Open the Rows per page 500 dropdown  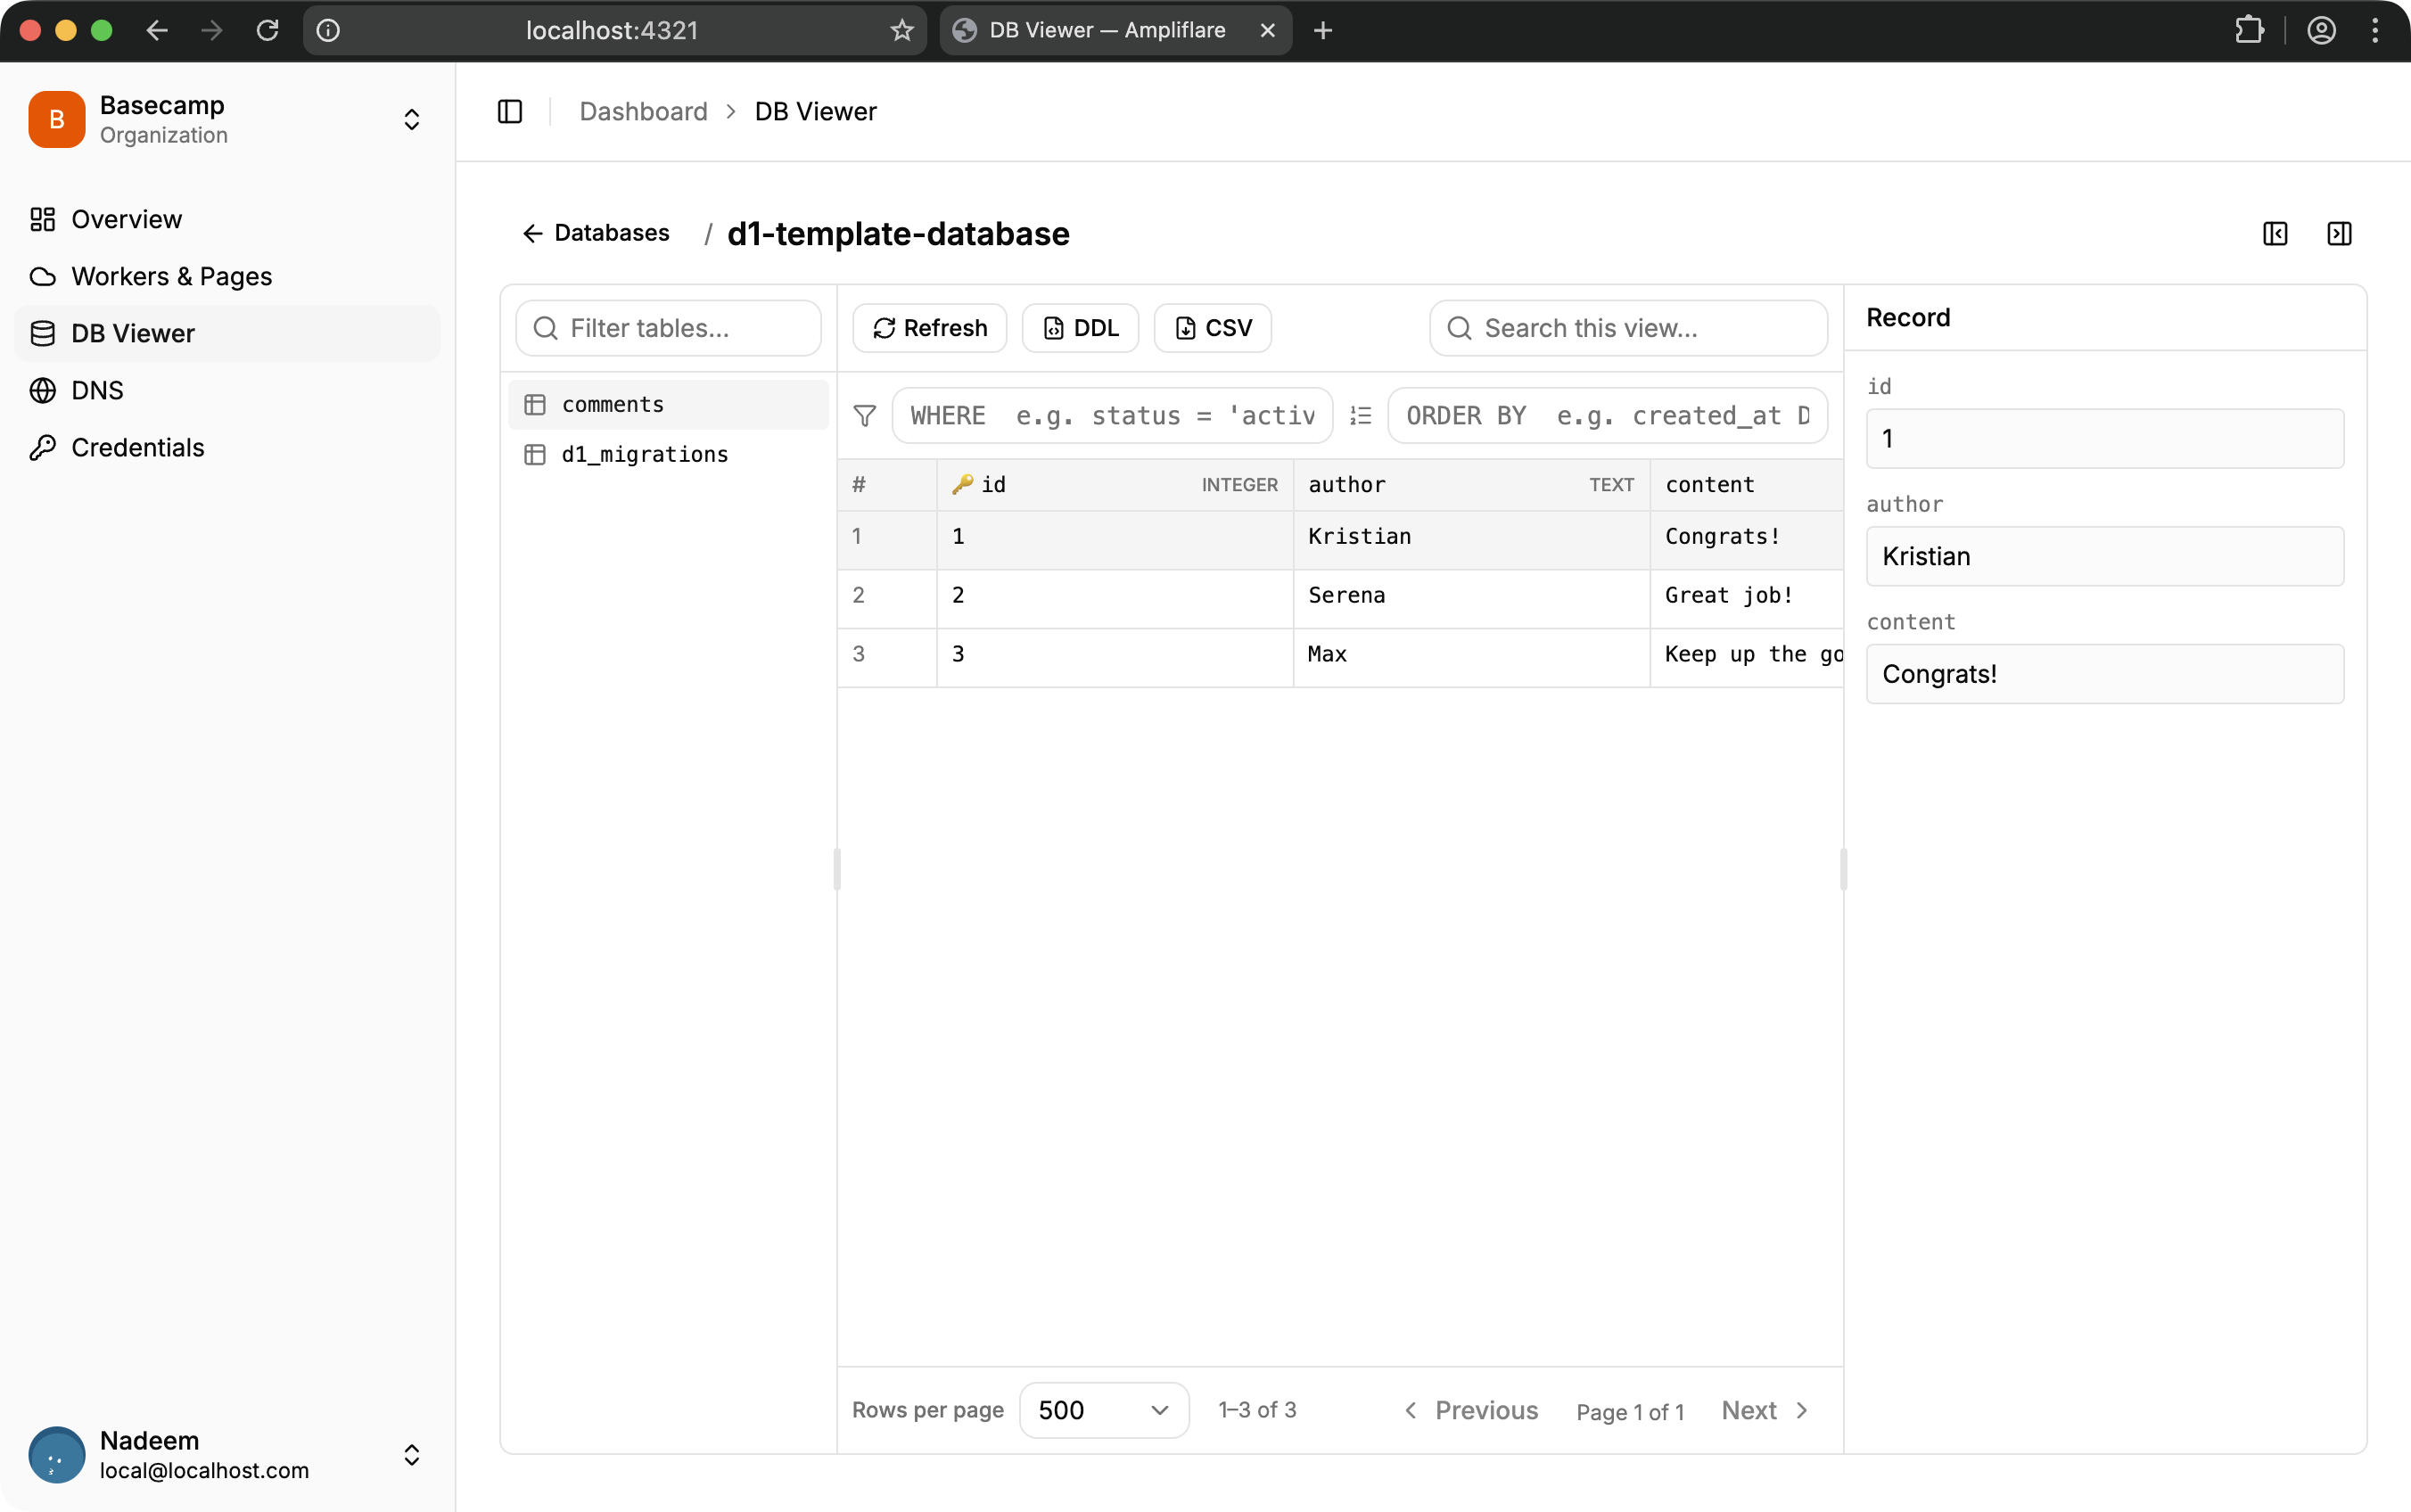[1104, 1410]
